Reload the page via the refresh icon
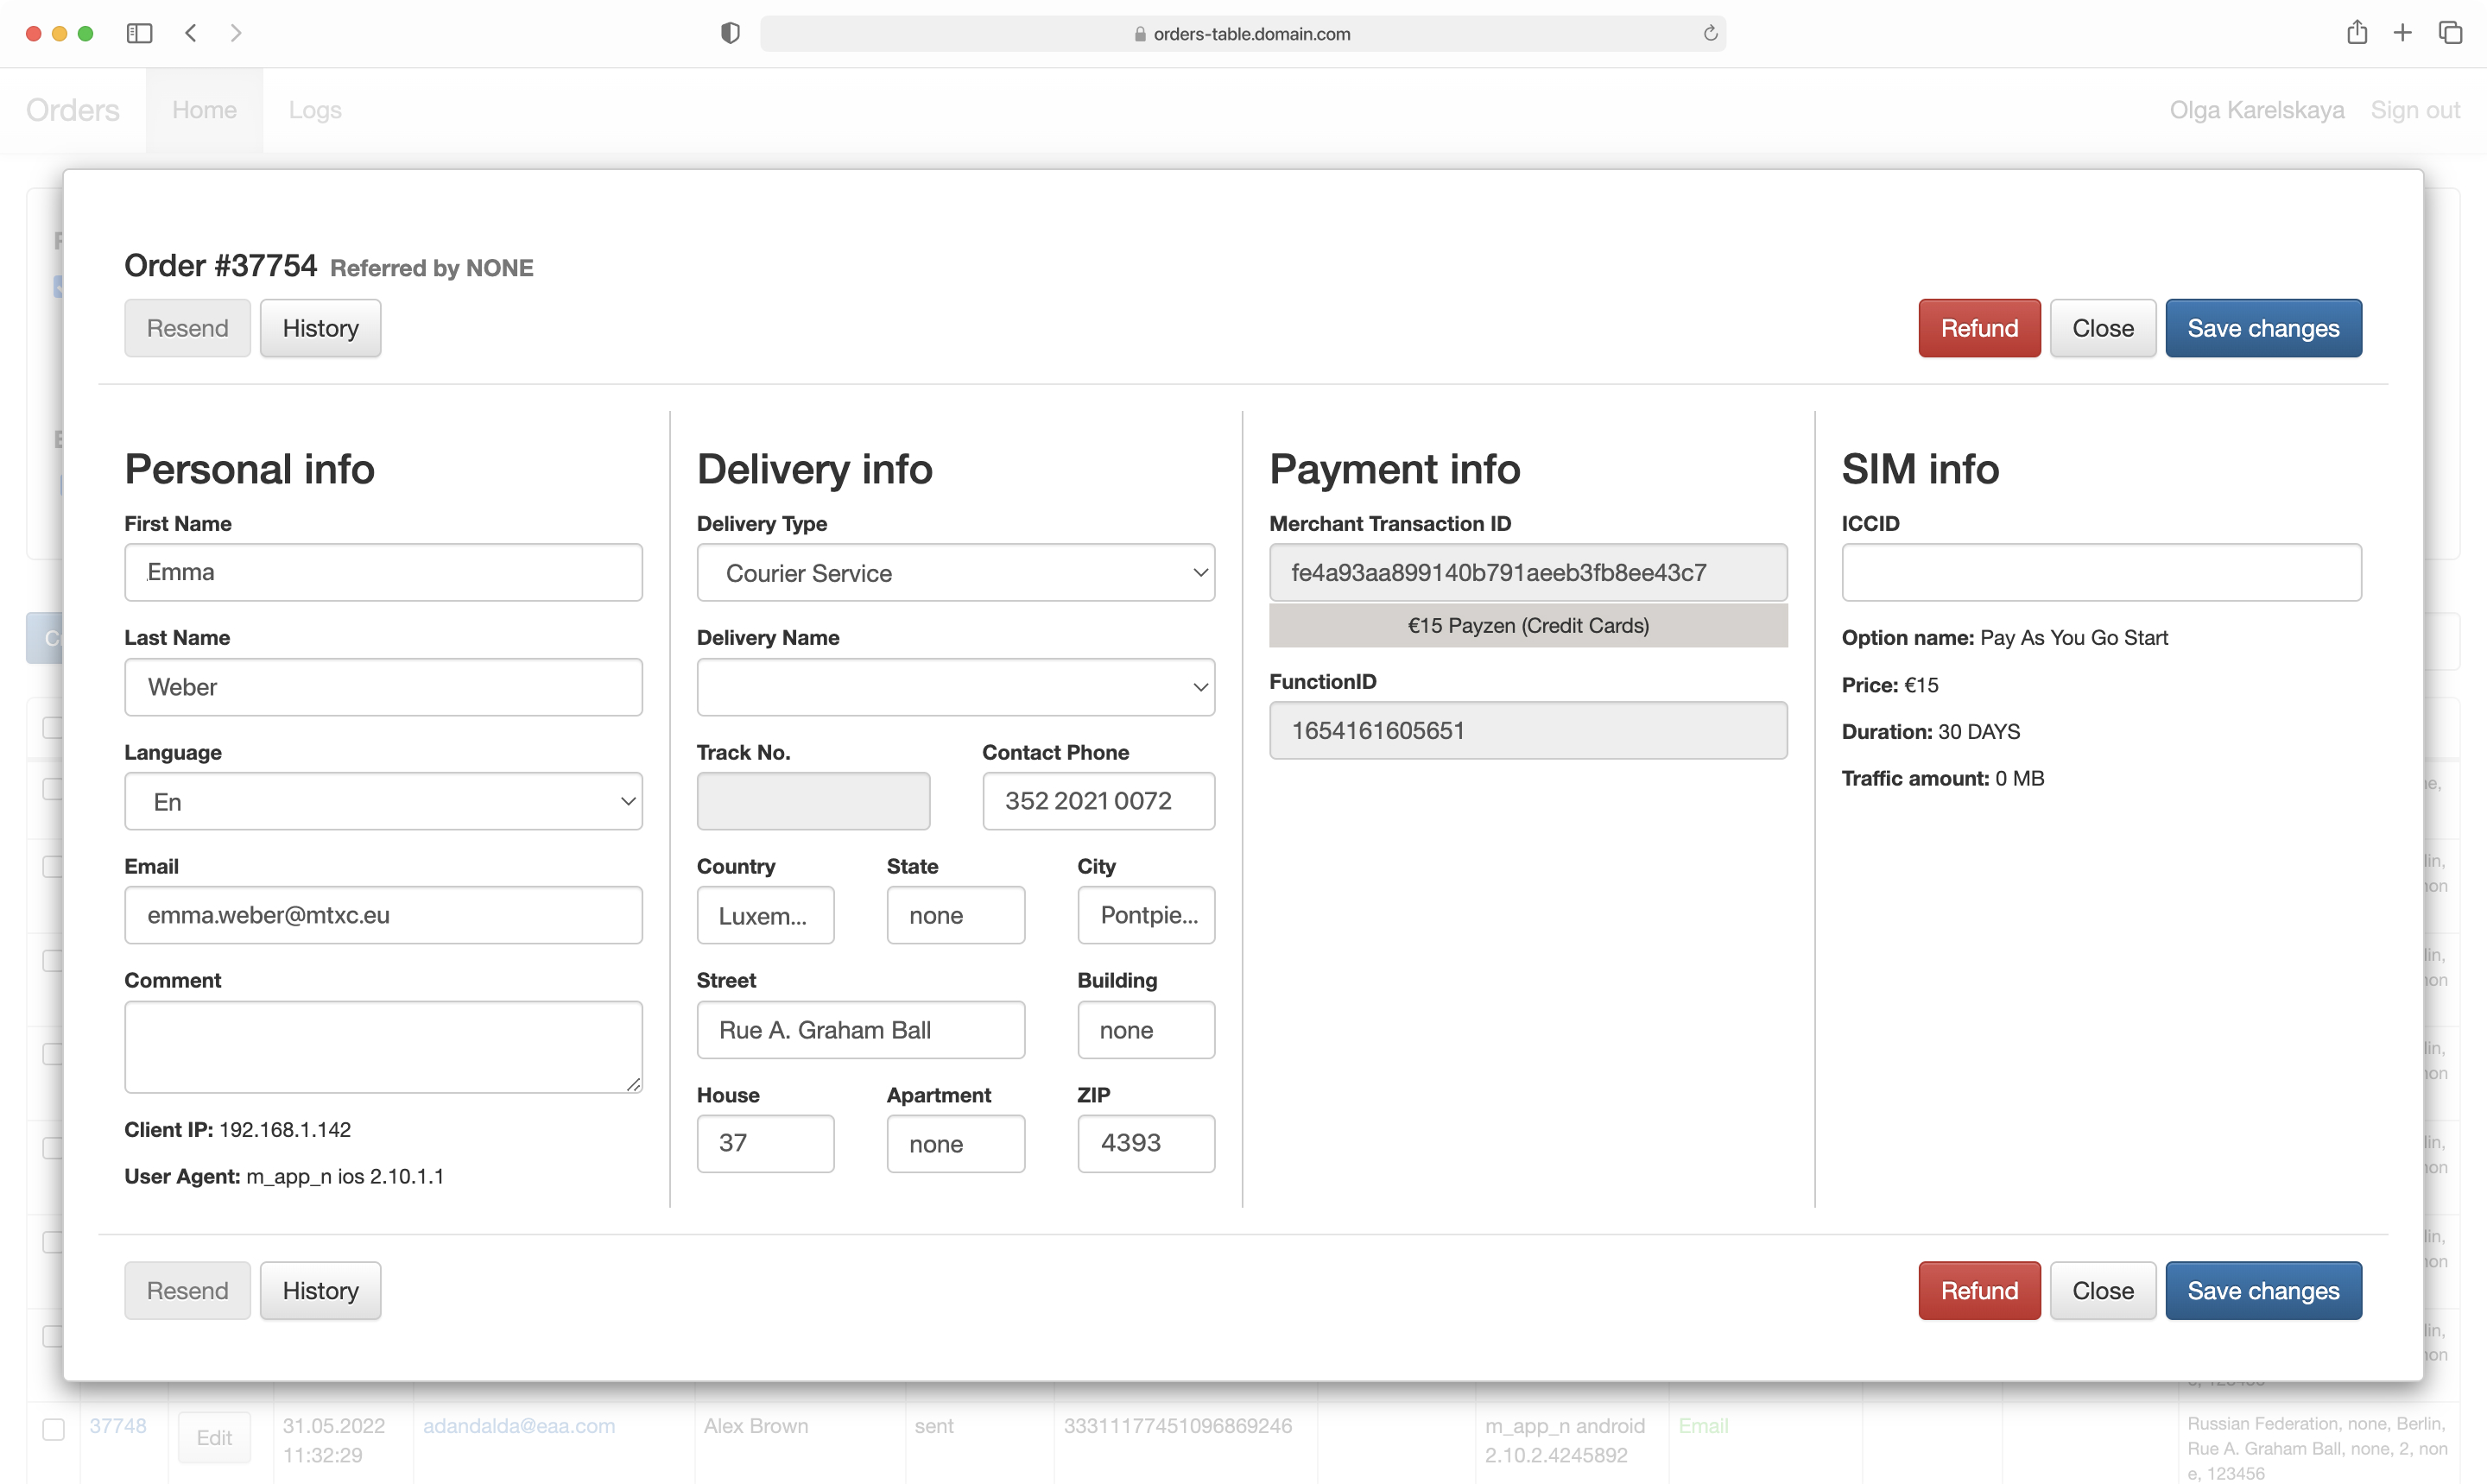The image size is (2487, 1484). coord(1710,33)
